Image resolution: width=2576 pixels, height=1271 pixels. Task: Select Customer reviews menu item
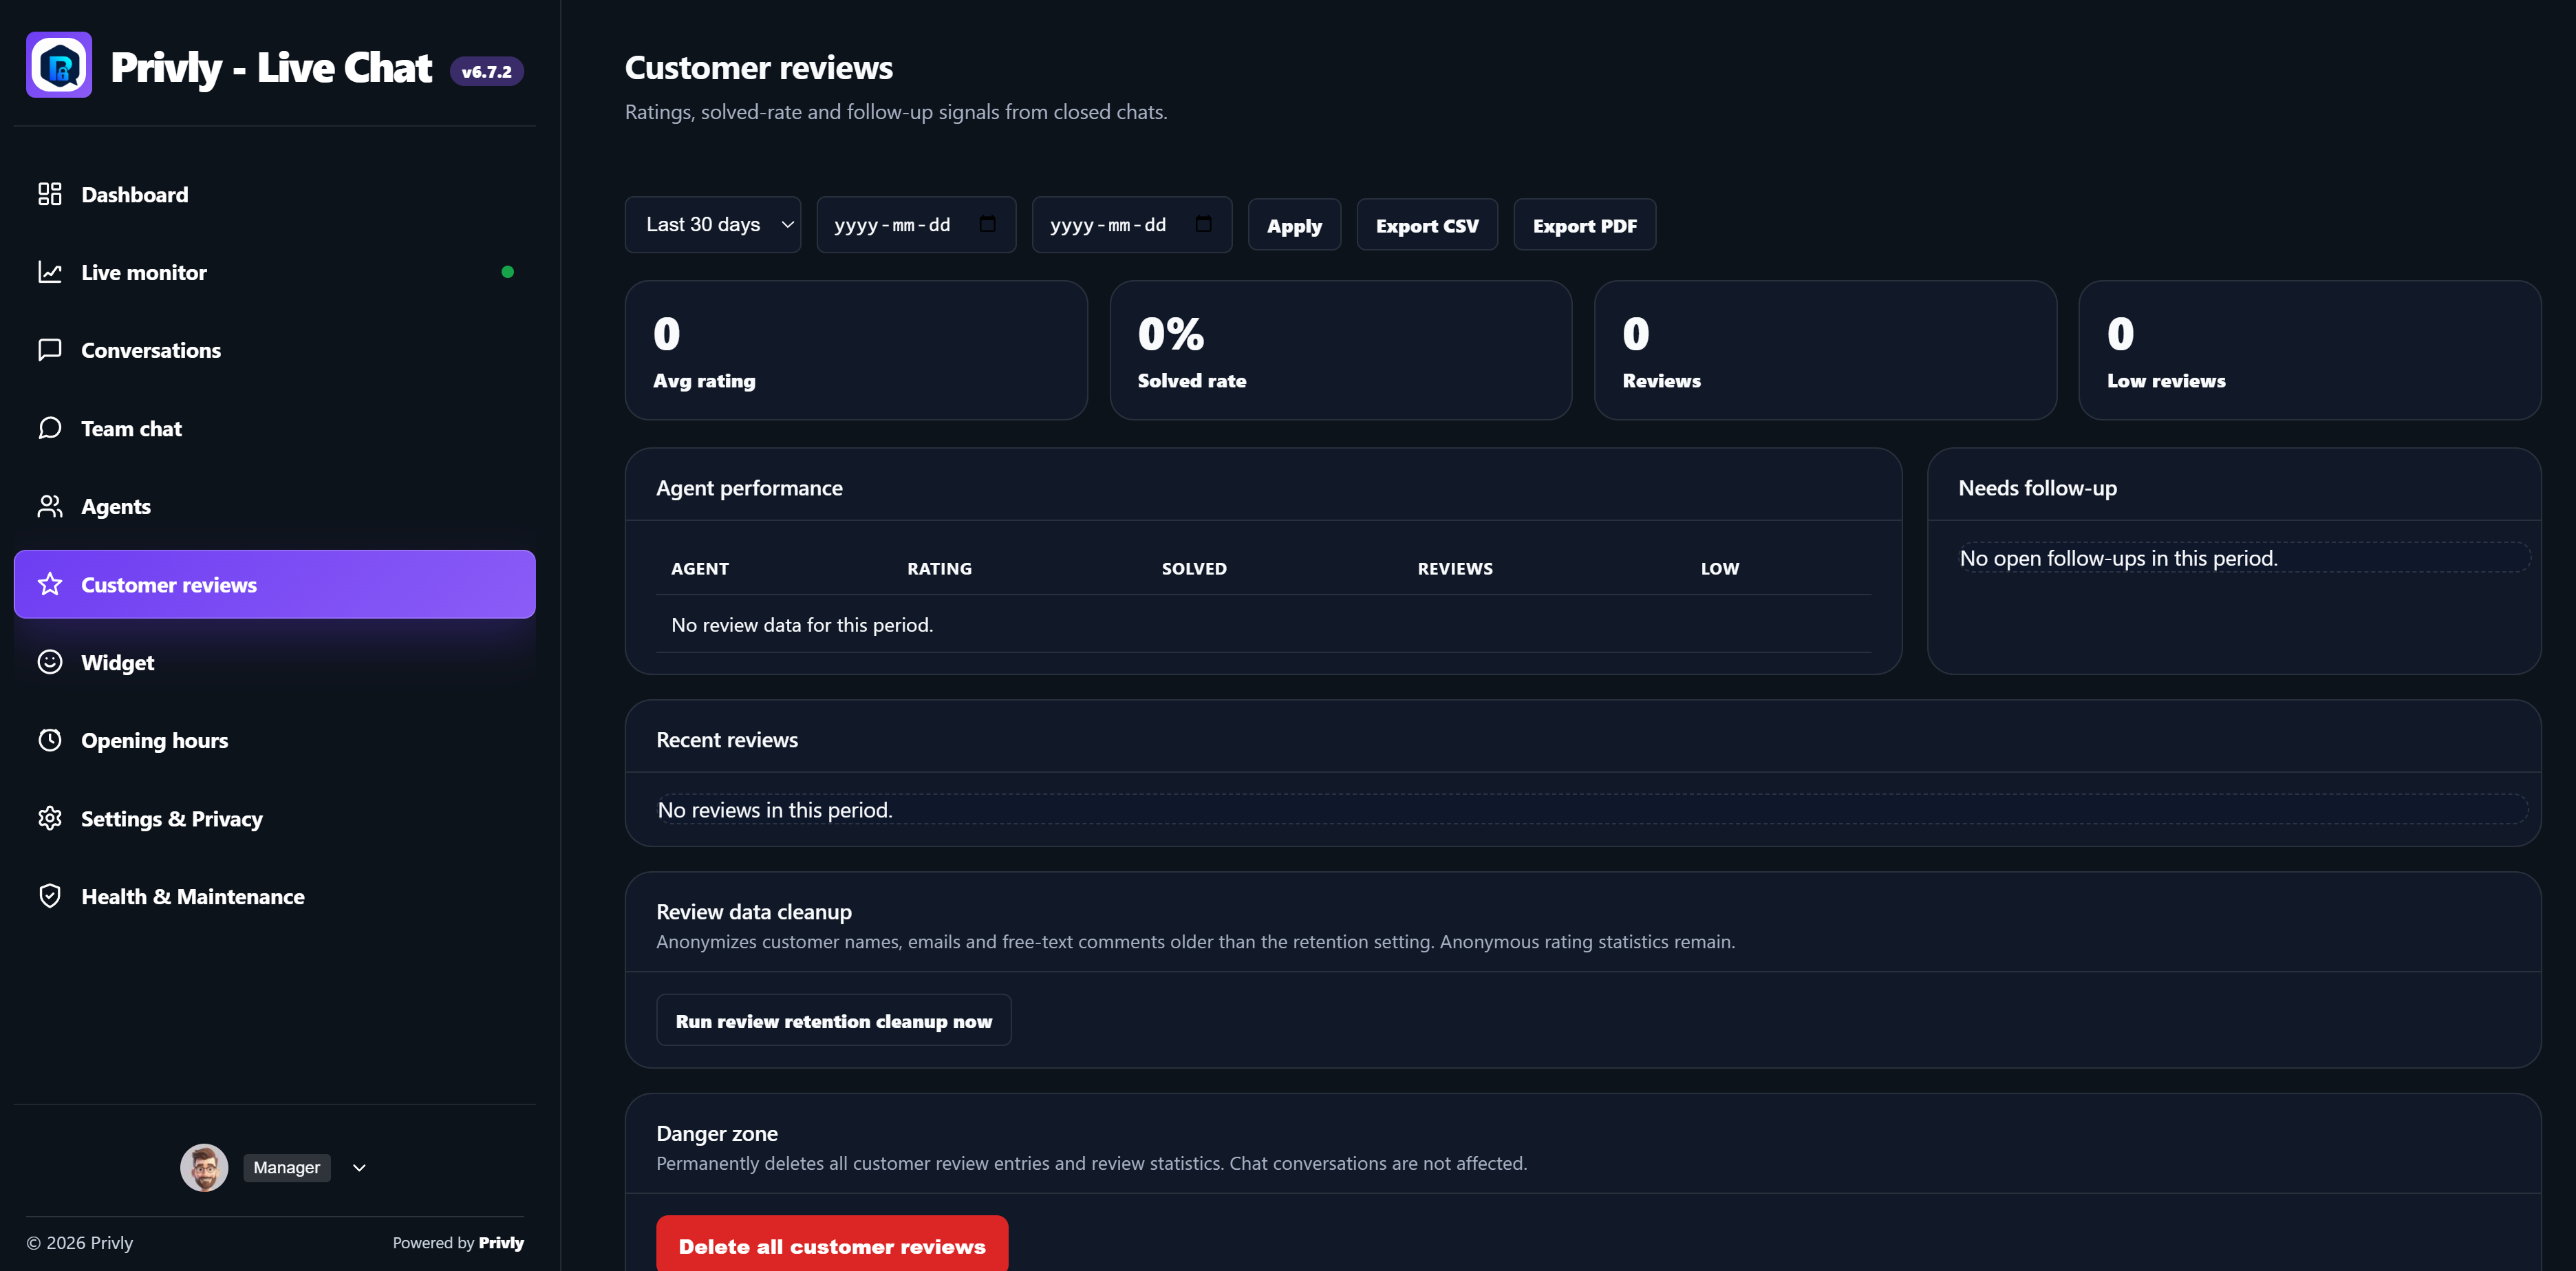click(x=275, y=584)
